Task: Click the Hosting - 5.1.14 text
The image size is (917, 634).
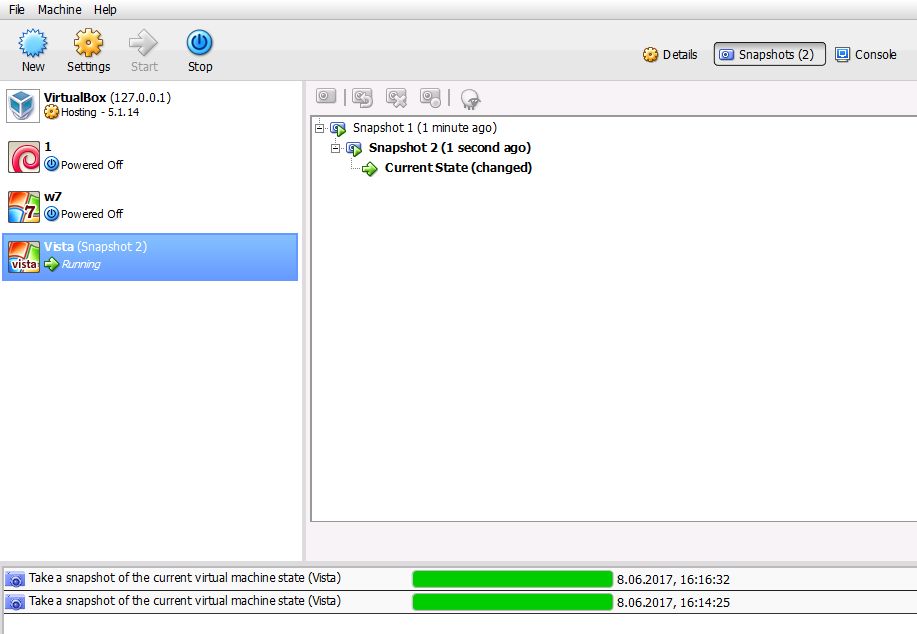Action: click(x=100, y=112)
